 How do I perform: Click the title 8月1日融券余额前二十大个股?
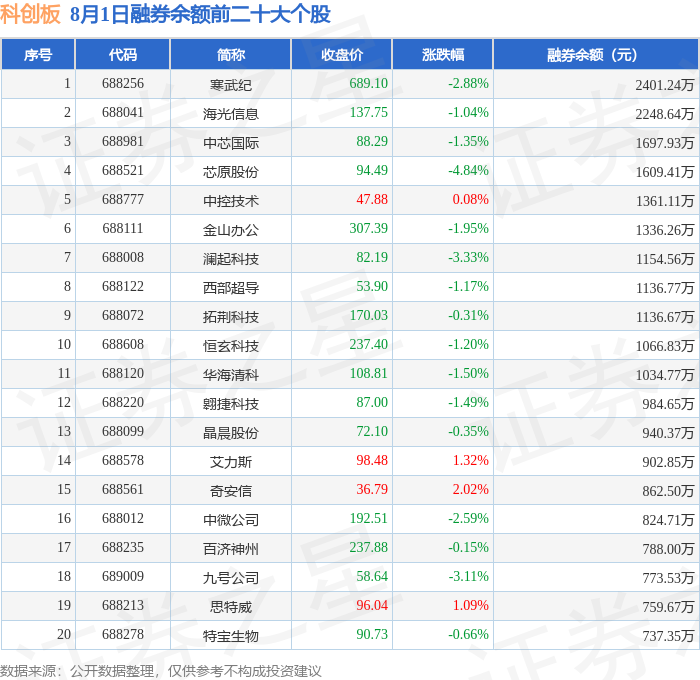pos(200,14)
